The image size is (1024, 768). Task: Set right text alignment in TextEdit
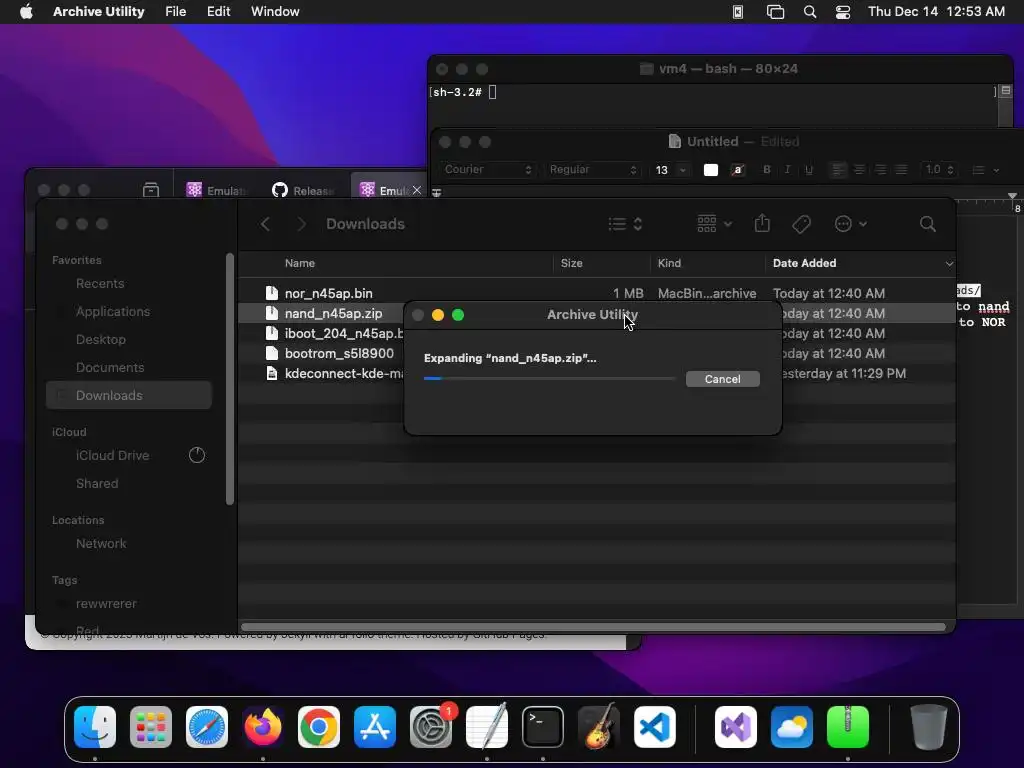coord(881,170)
